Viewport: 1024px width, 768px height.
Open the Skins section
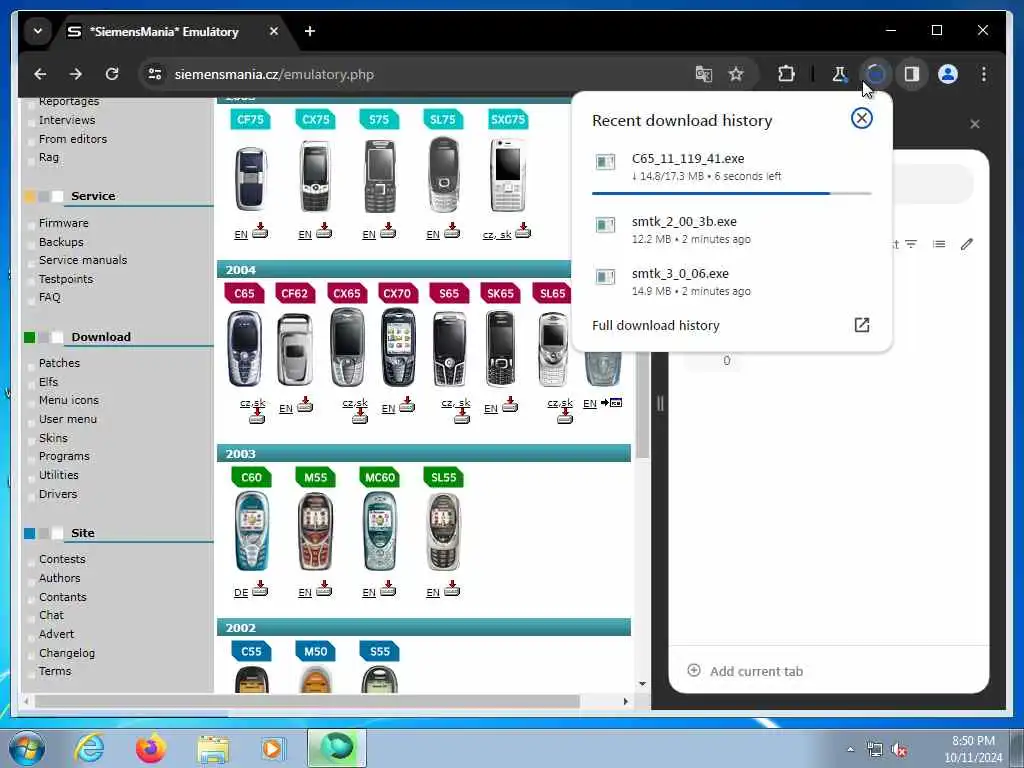53,438
